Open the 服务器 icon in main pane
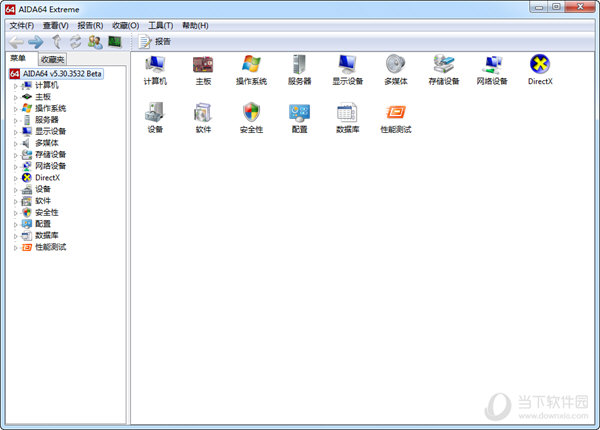The image size is (600, 430). pyautogui.click(x=299, y=70)
